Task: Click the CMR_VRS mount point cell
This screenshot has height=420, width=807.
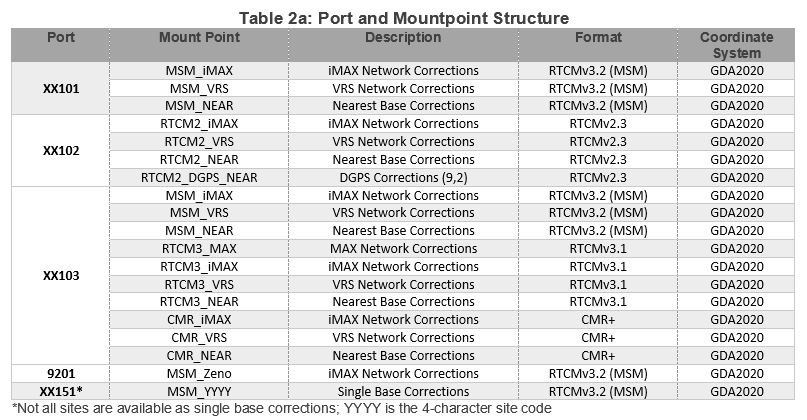Action: coord(200,337)
